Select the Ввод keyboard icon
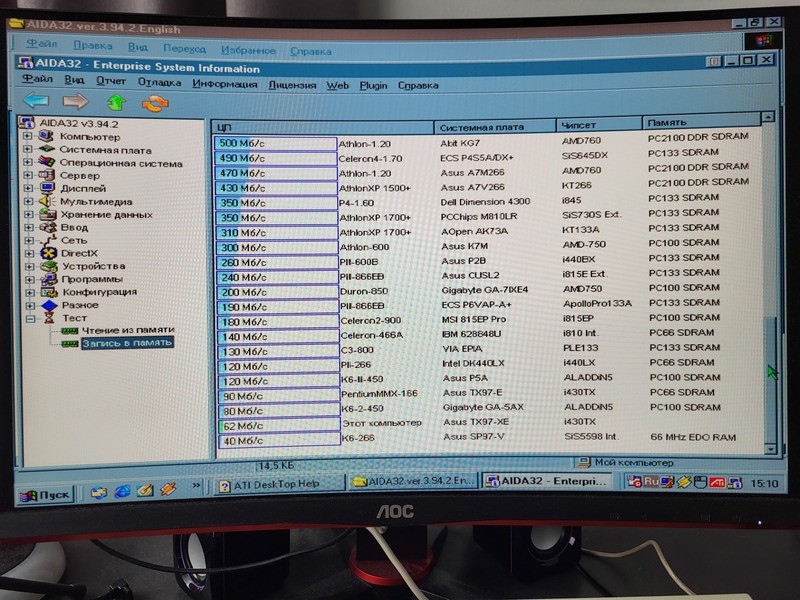 pyautogui.click(x=47, y=227)
